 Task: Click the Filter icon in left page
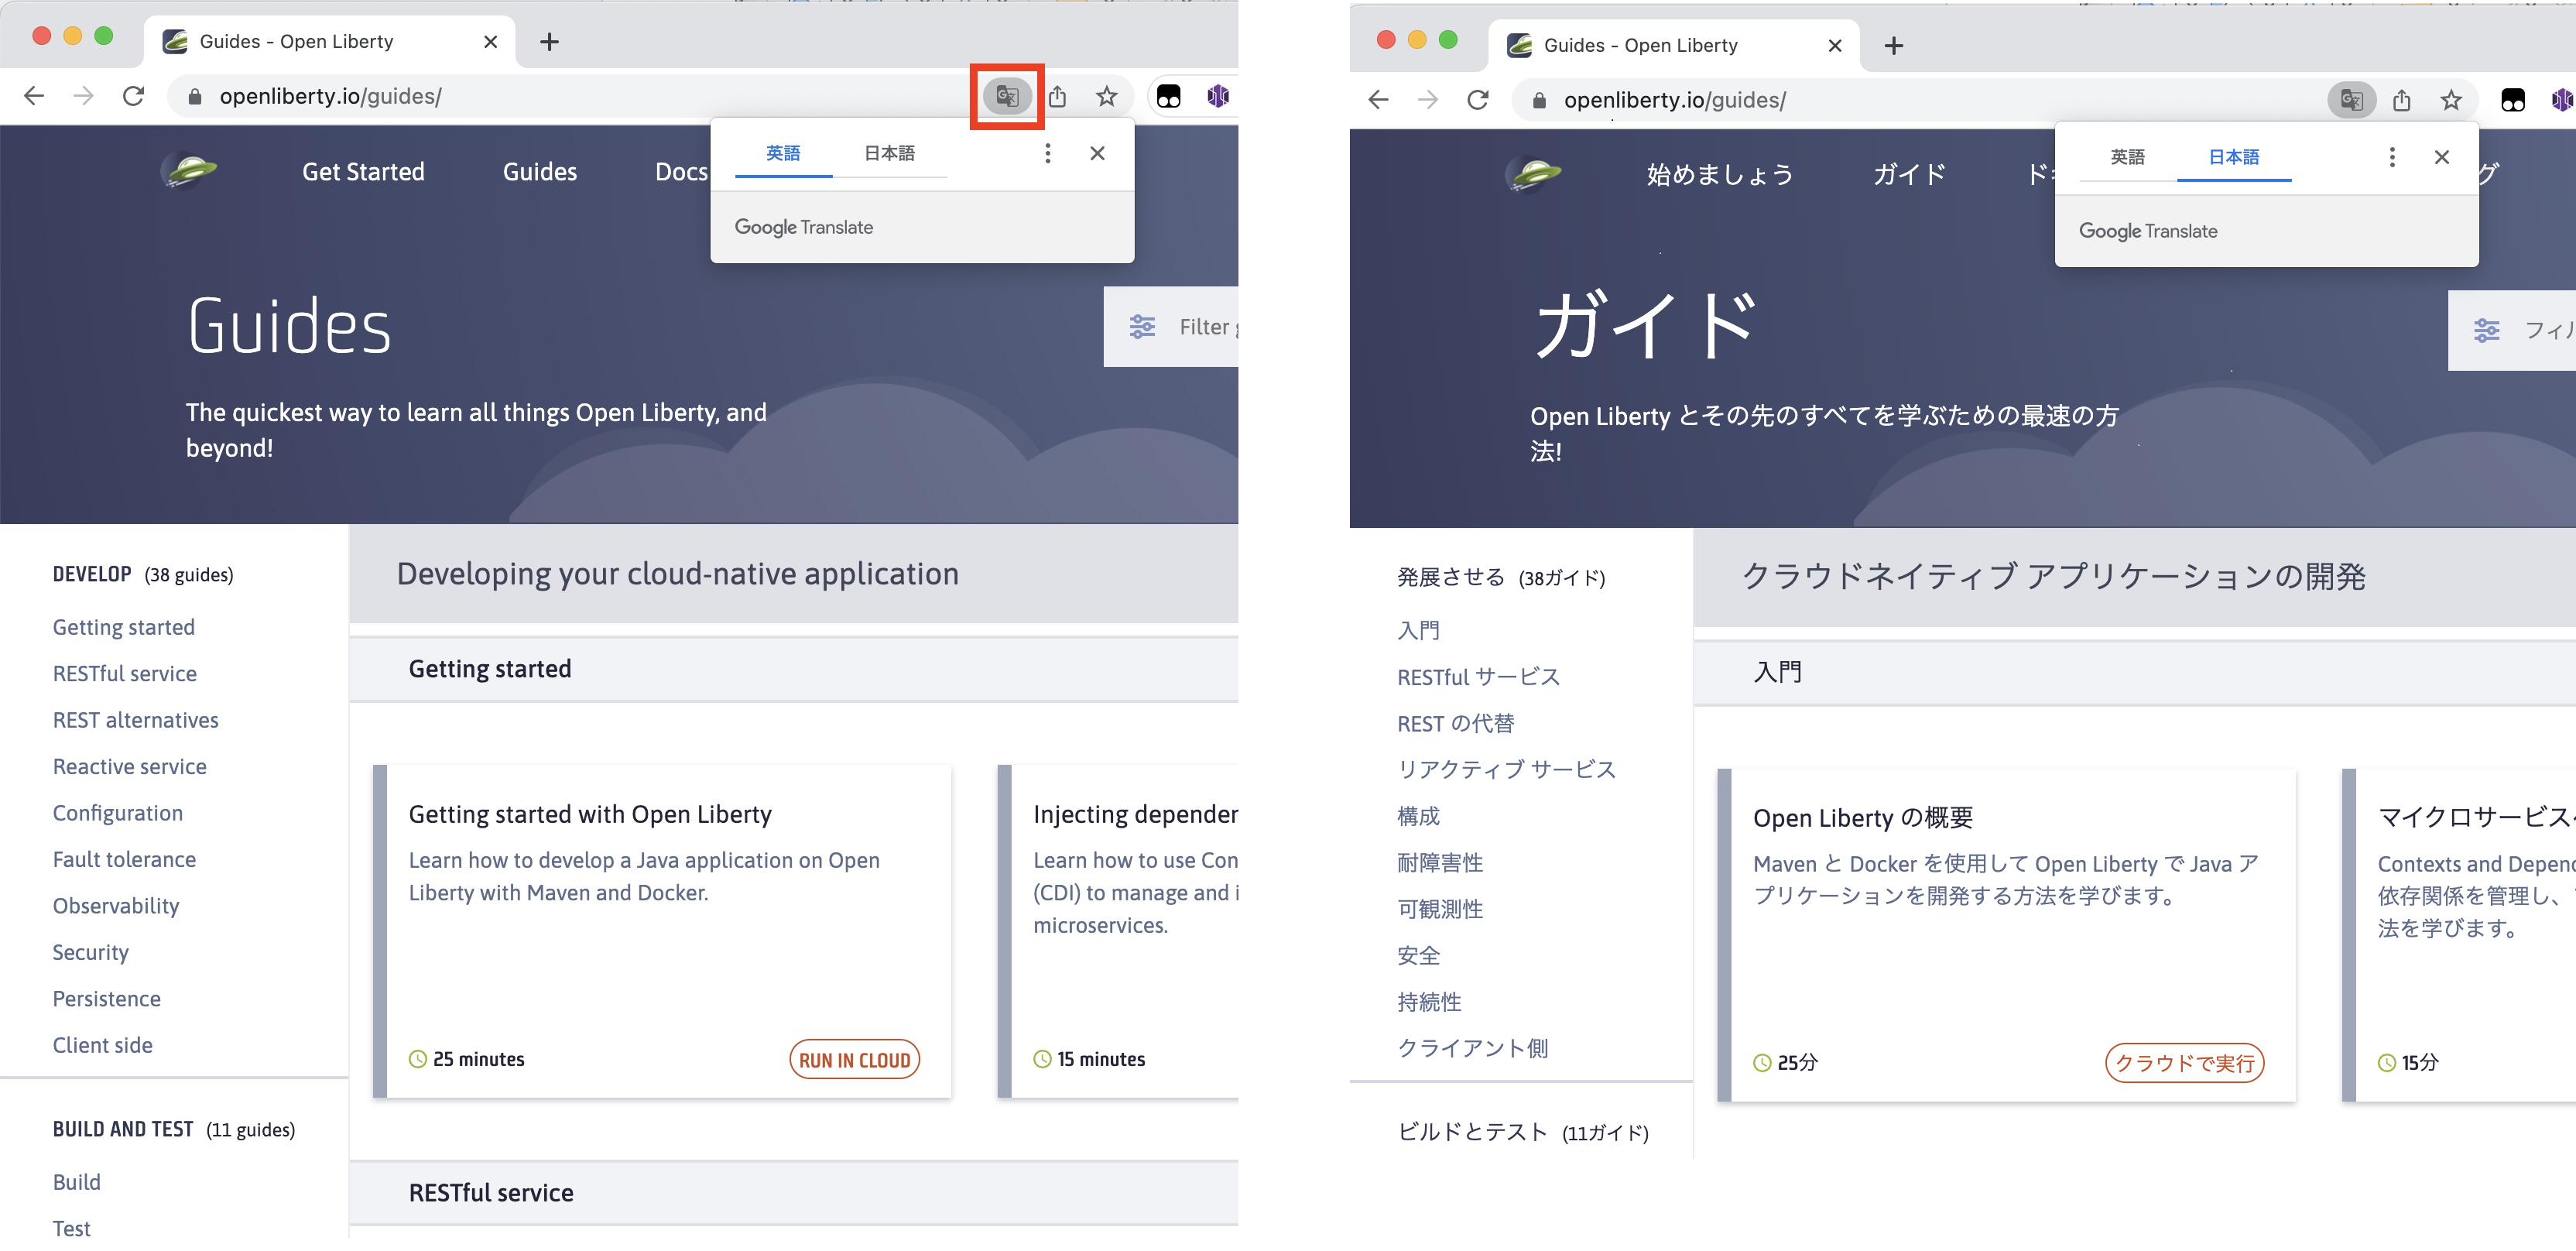pyautogui.click(x=1142, y=327)
